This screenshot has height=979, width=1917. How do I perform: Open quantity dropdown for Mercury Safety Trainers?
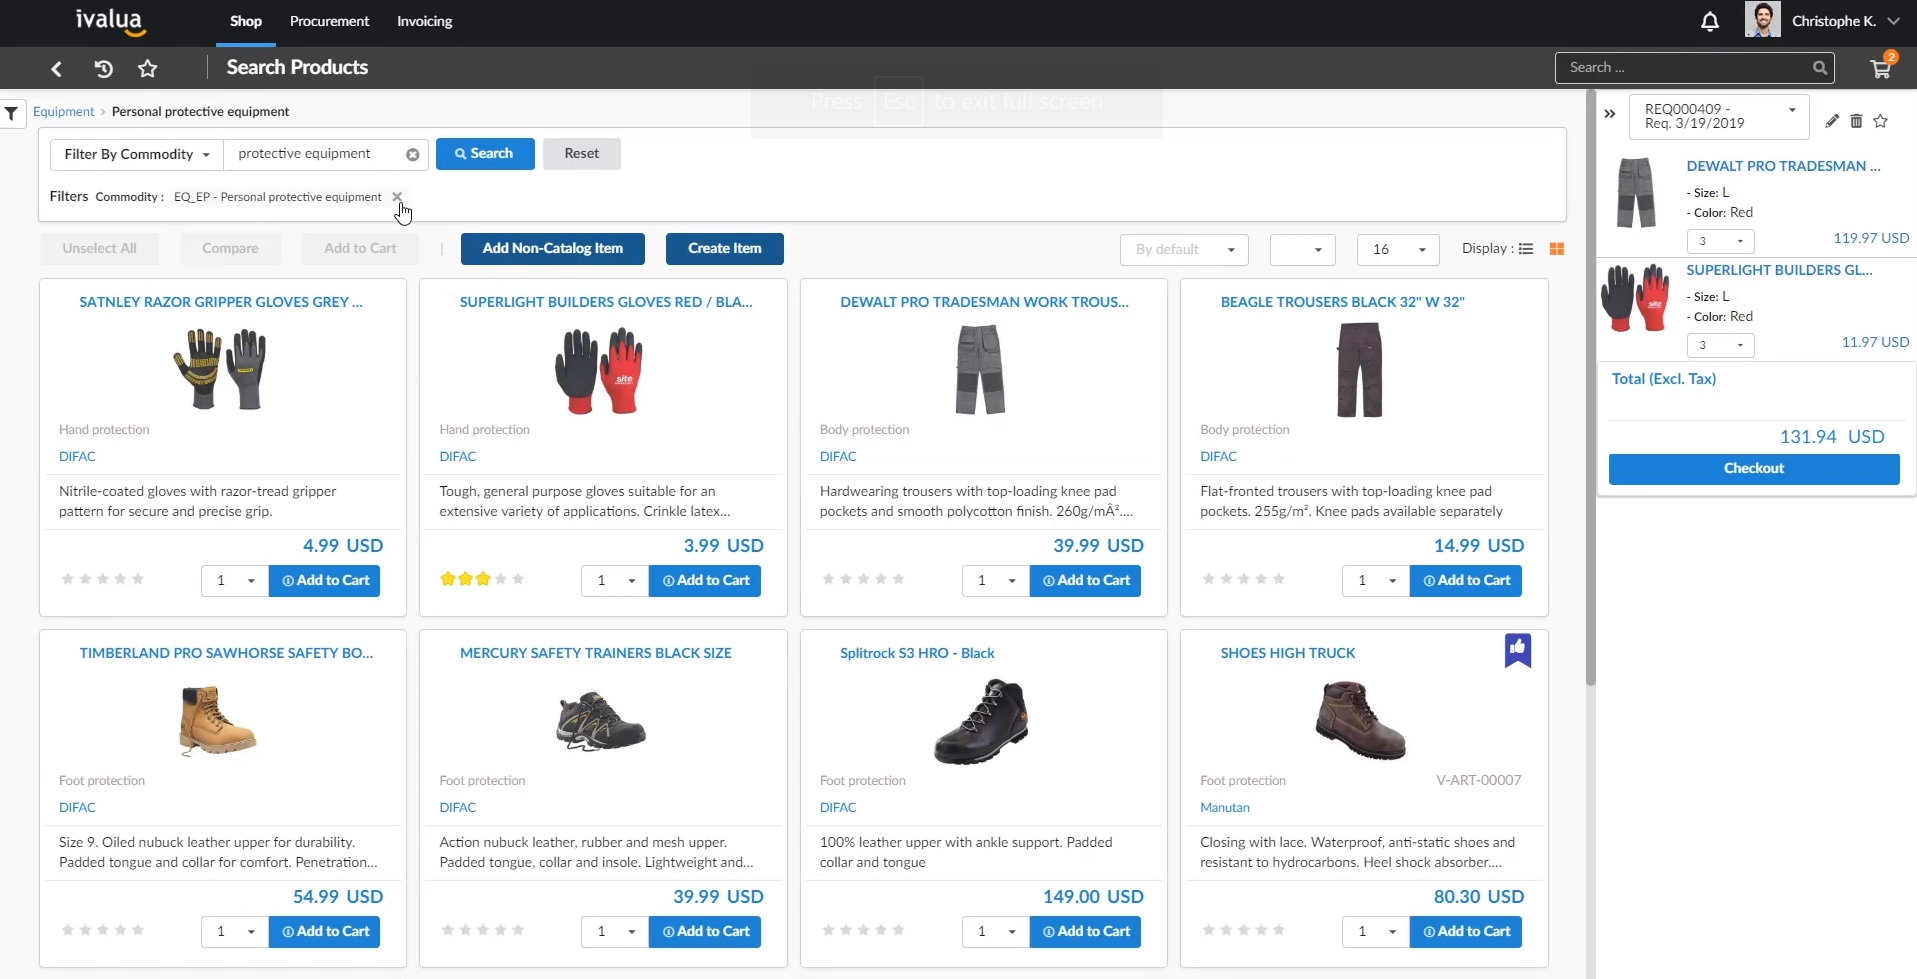tap(615, 932)
